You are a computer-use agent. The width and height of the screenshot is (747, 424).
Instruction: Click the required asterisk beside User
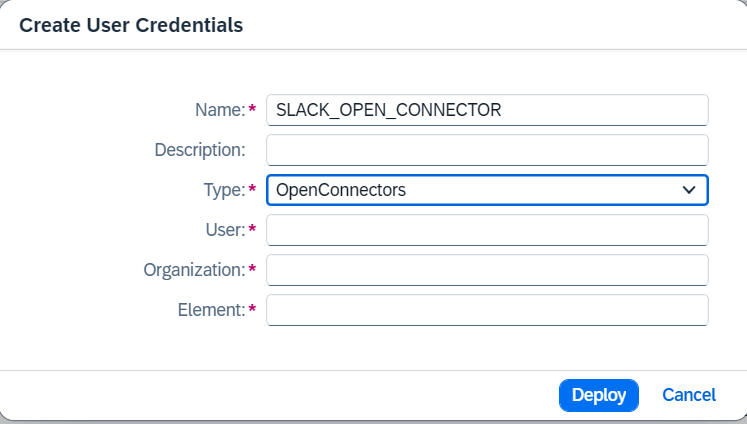[x=252, y=229]
